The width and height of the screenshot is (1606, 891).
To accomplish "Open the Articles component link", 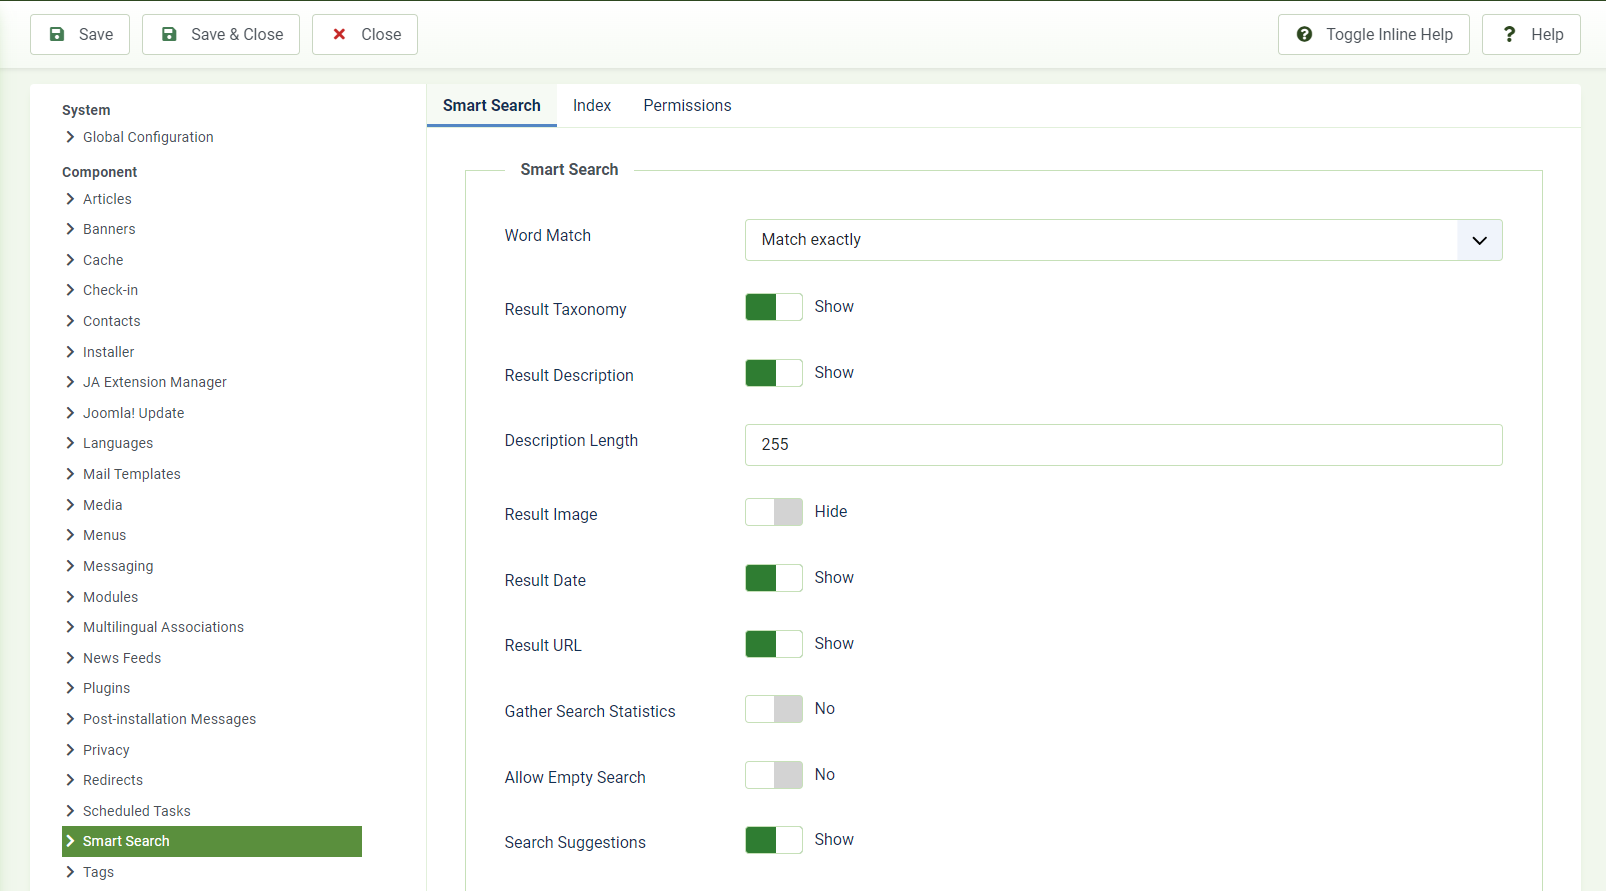I will click(x=107, y=199).
